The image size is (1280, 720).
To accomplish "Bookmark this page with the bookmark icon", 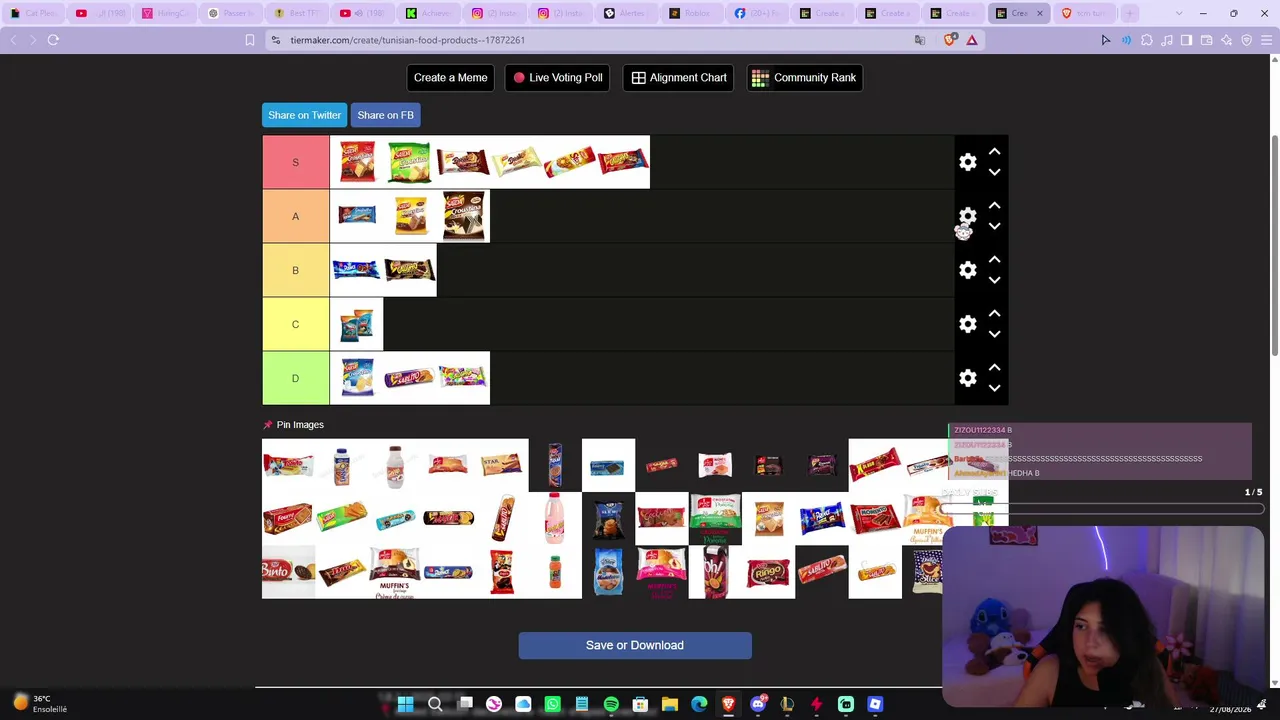I will [x=250, y=40].
